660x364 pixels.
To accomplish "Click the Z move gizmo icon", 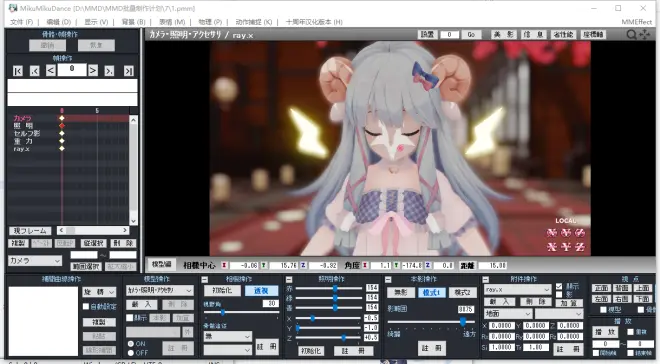I will click(580, 247).
